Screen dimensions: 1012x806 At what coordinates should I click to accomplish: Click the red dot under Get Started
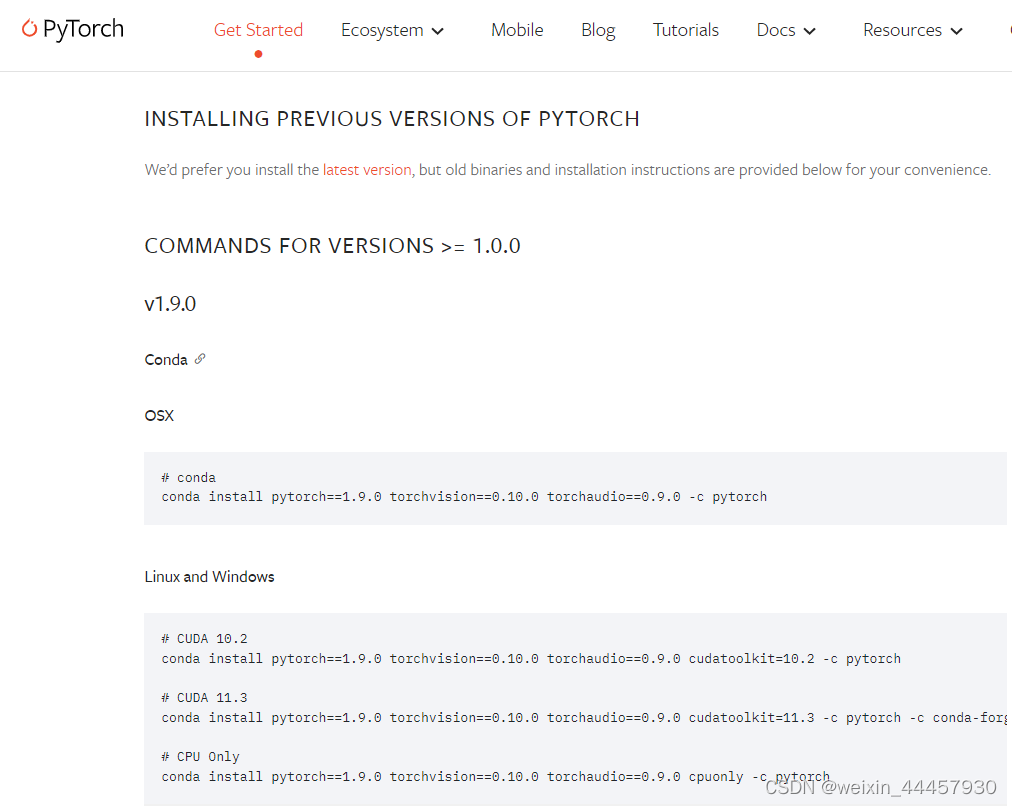258,54
